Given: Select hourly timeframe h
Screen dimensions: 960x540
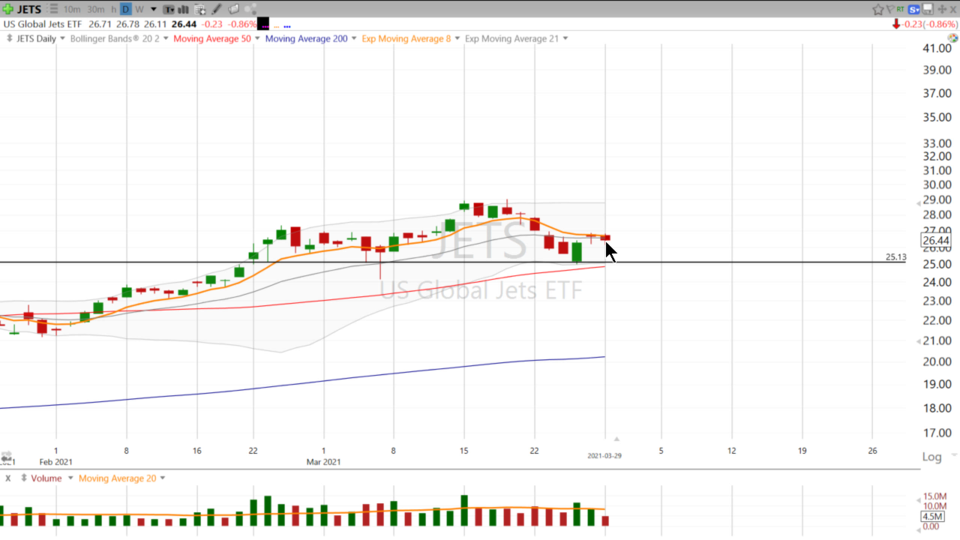Looking at the screenshot, I should coord(113,9).
